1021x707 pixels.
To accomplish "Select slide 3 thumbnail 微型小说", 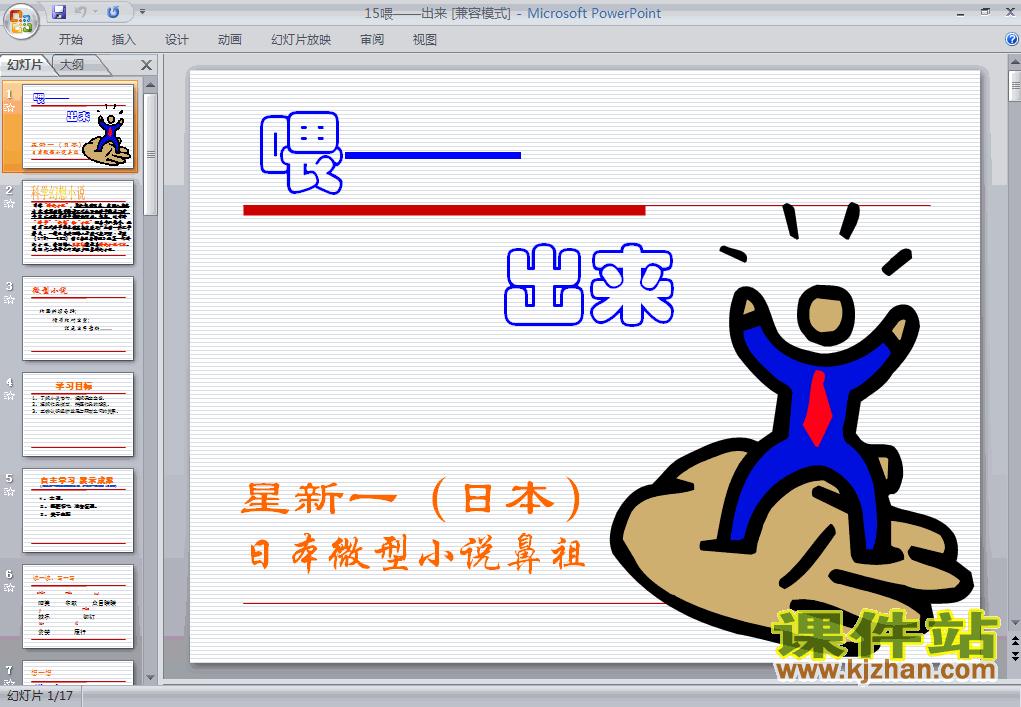I will point(78,318).
